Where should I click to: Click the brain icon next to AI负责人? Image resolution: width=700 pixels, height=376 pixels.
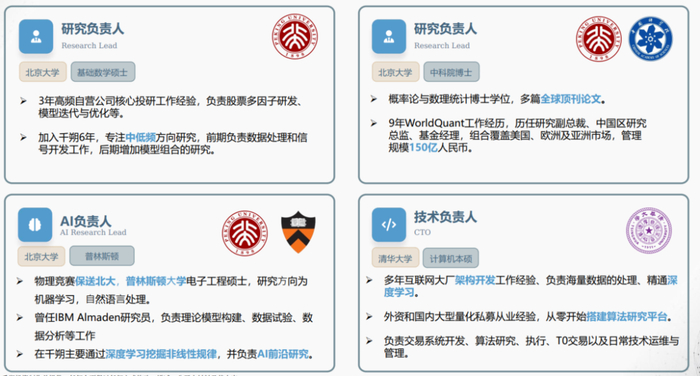pyautogui.click(x=35, y=225)
